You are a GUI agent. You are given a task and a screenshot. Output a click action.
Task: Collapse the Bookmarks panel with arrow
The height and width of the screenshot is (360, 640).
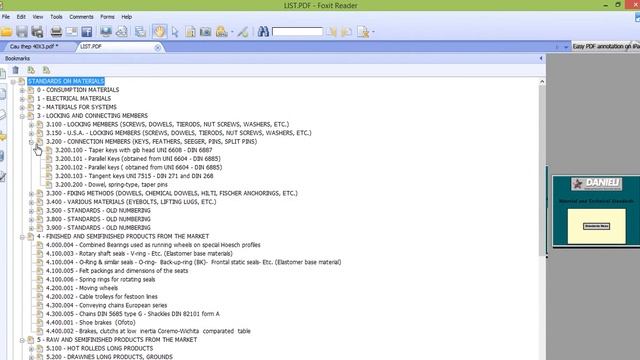tap(541, 58)
